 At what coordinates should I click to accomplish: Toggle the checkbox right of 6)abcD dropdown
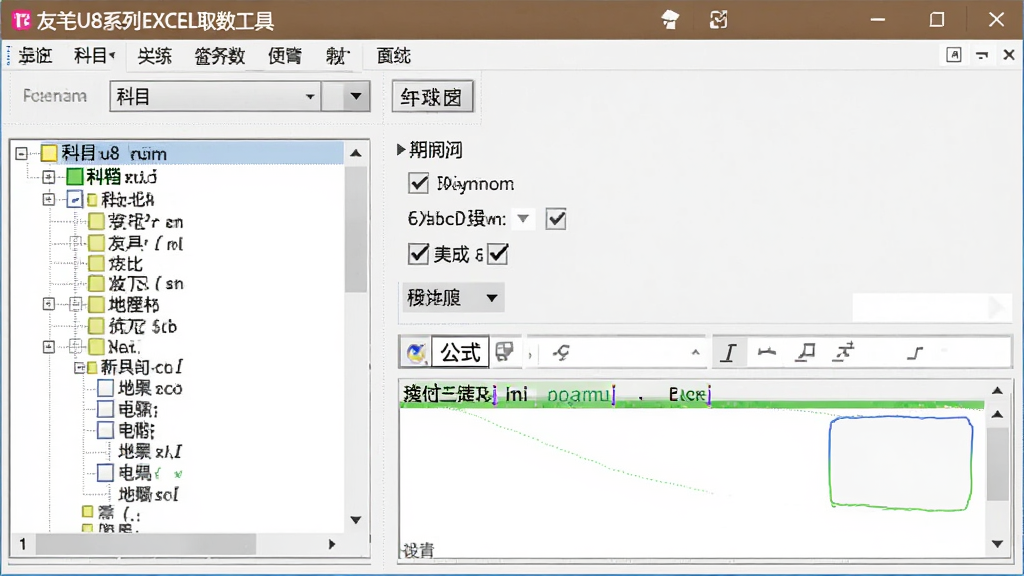coord(556,219)
